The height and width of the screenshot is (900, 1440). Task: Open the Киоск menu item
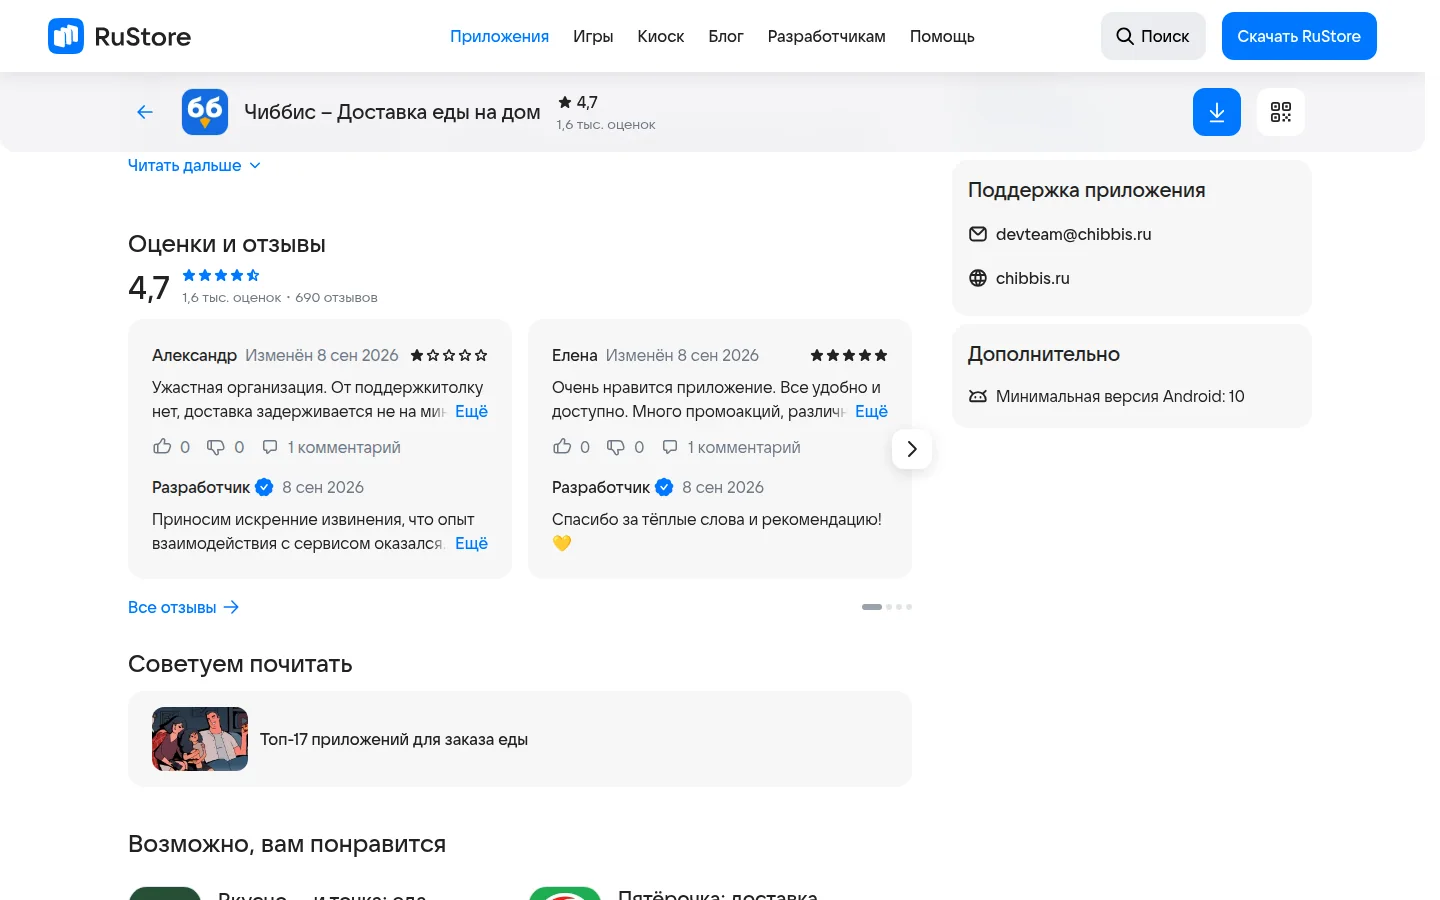point(661,36)
